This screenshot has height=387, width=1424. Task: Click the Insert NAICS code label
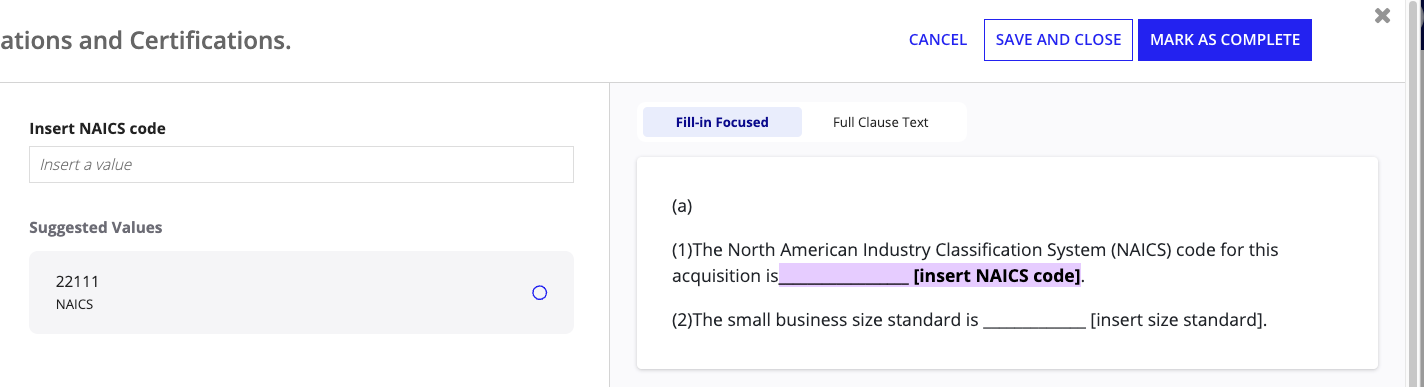click(x=98, y=128)
